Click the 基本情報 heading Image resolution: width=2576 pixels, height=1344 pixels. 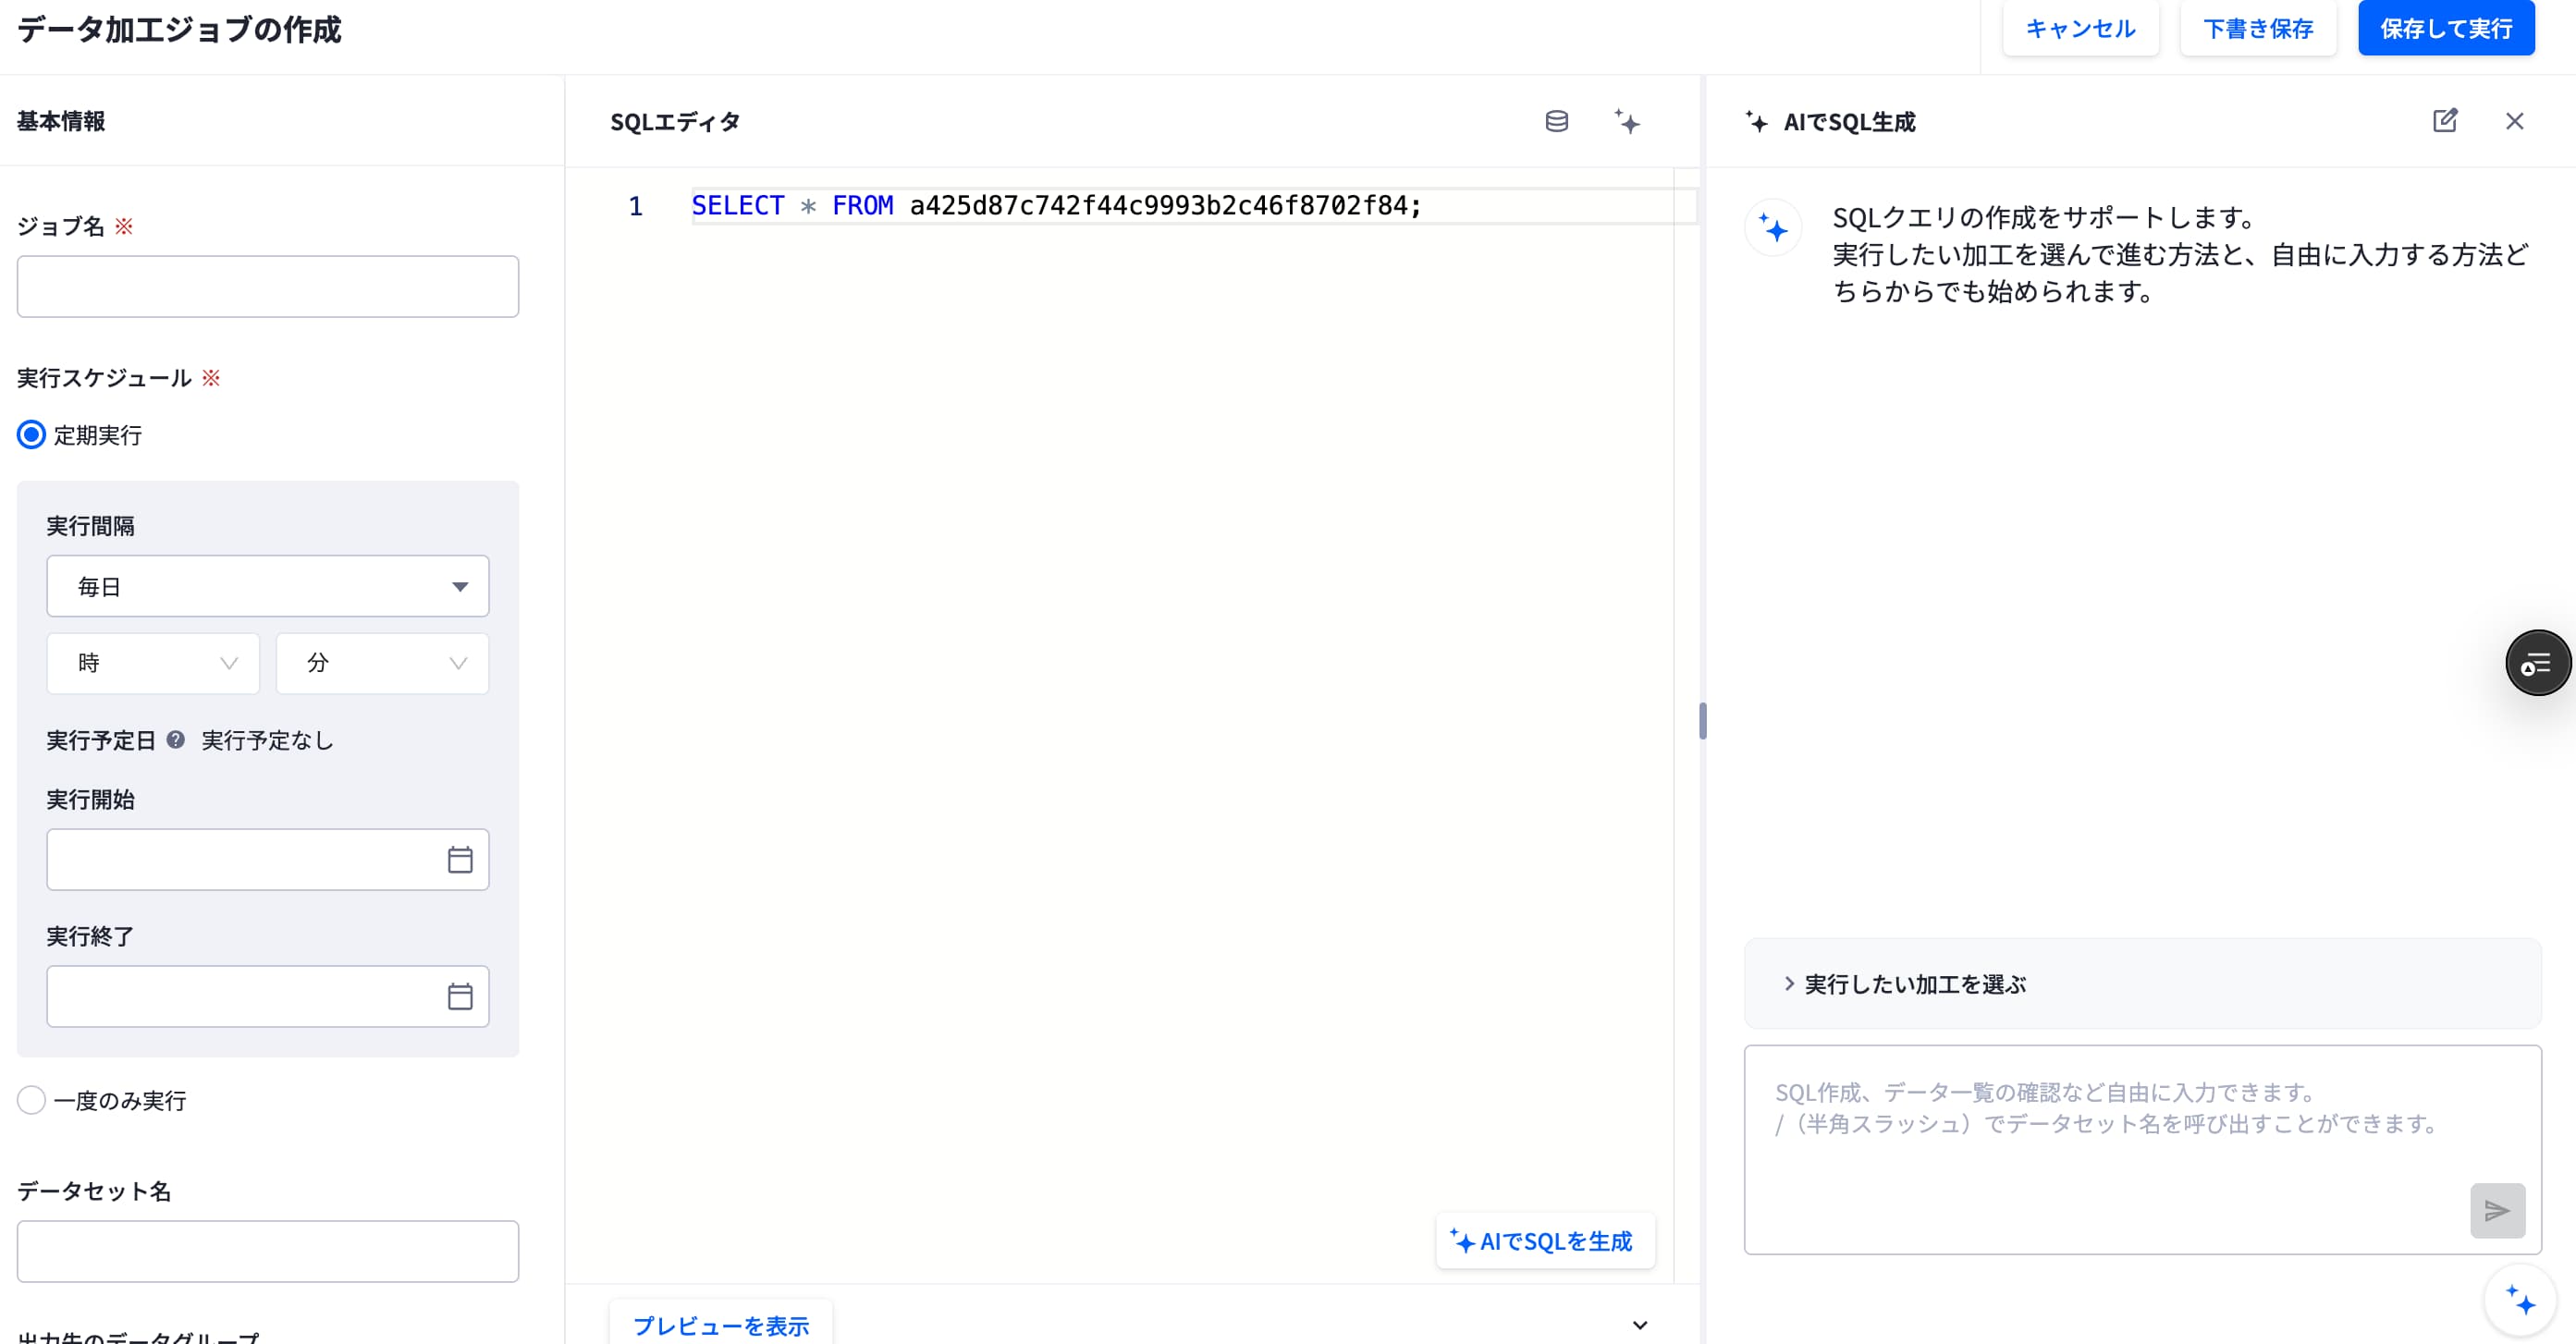pos(61,121)
